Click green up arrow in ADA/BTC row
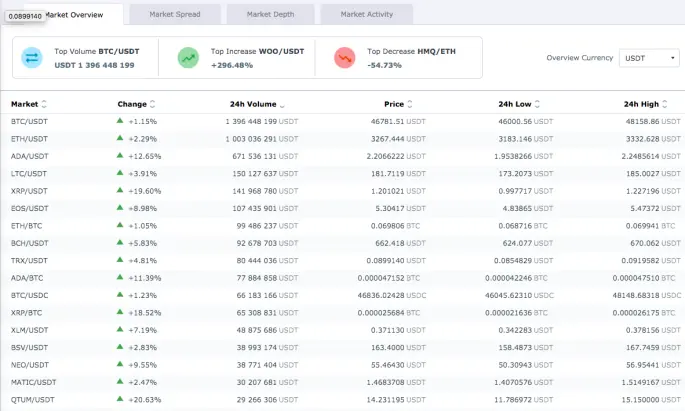Viewport: 685px width, 411px height. tap(120, 277)
